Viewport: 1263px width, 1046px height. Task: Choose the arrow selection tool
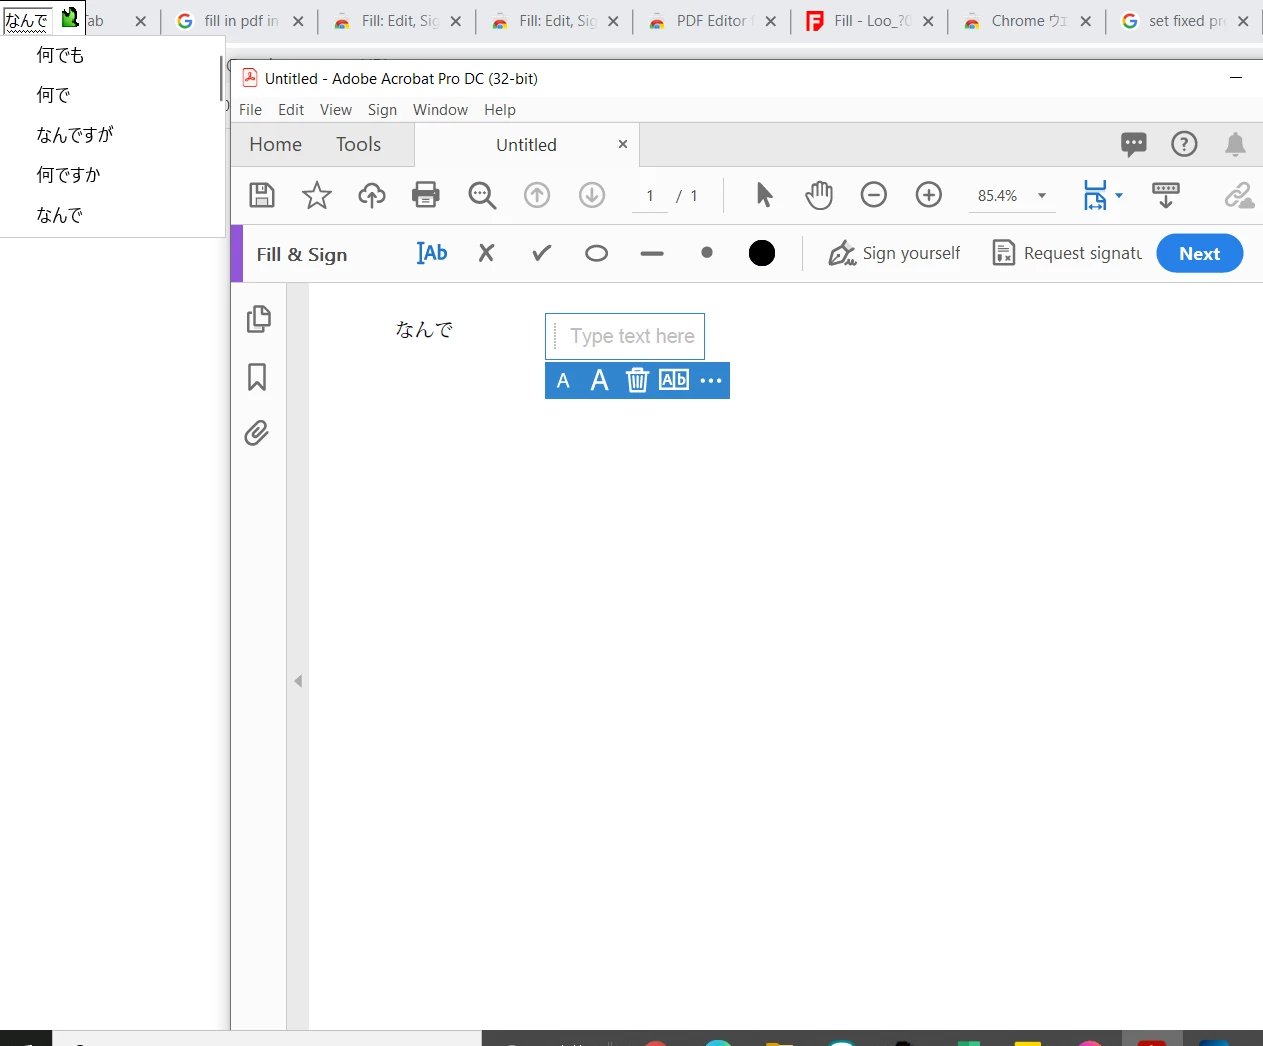tap(764, 195)
